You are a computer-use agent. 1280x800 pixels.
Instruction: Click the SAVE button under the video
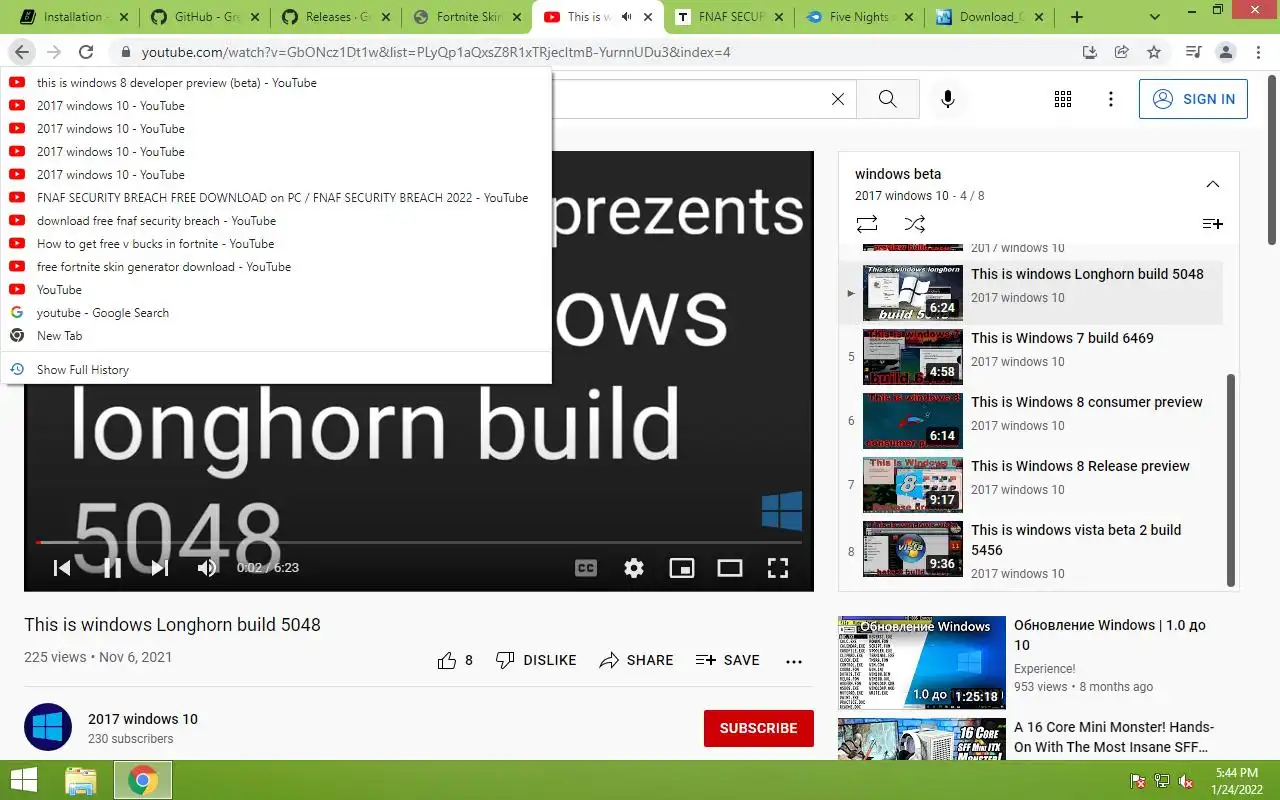point(728,660)
